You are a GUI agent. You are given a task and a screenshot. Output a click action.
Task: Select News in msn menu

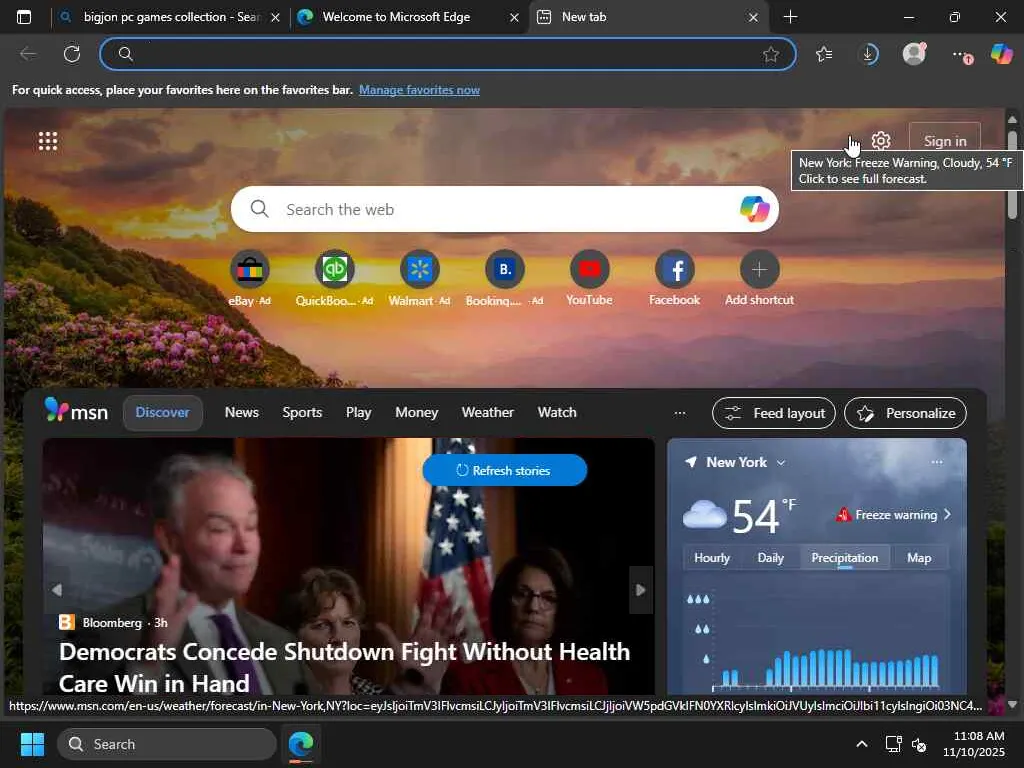pyautogui.click(x=242, y=412)
